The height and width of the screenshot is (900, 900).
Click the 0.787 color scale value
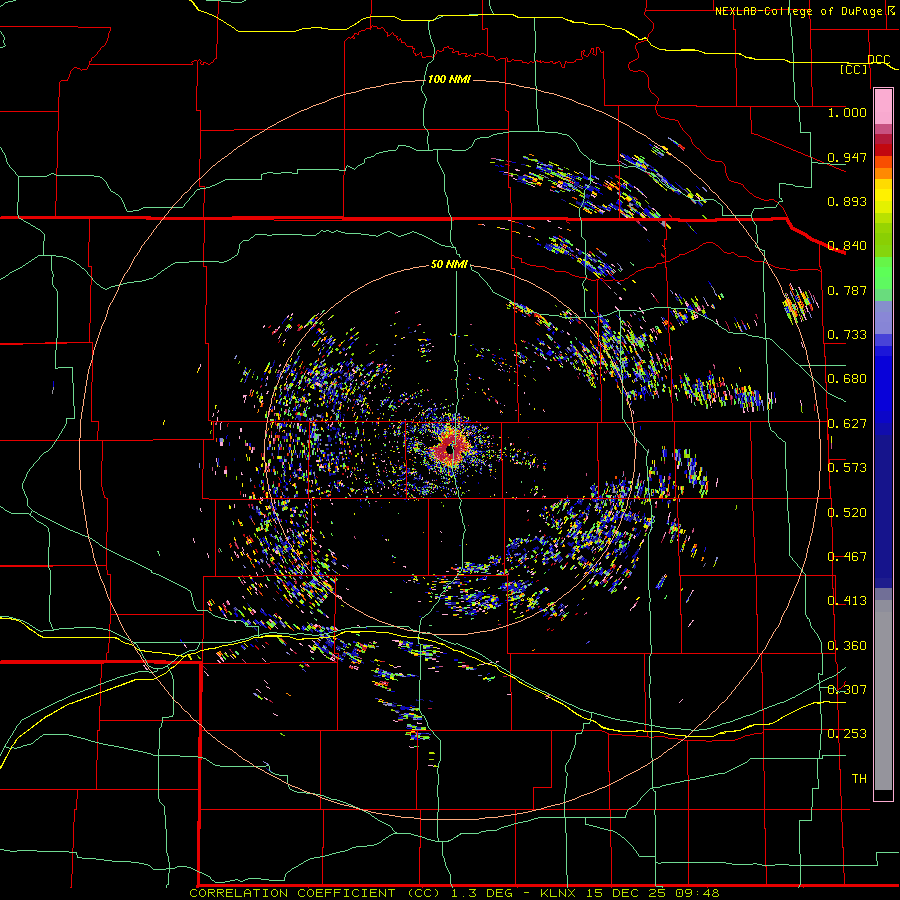point(847,290)
